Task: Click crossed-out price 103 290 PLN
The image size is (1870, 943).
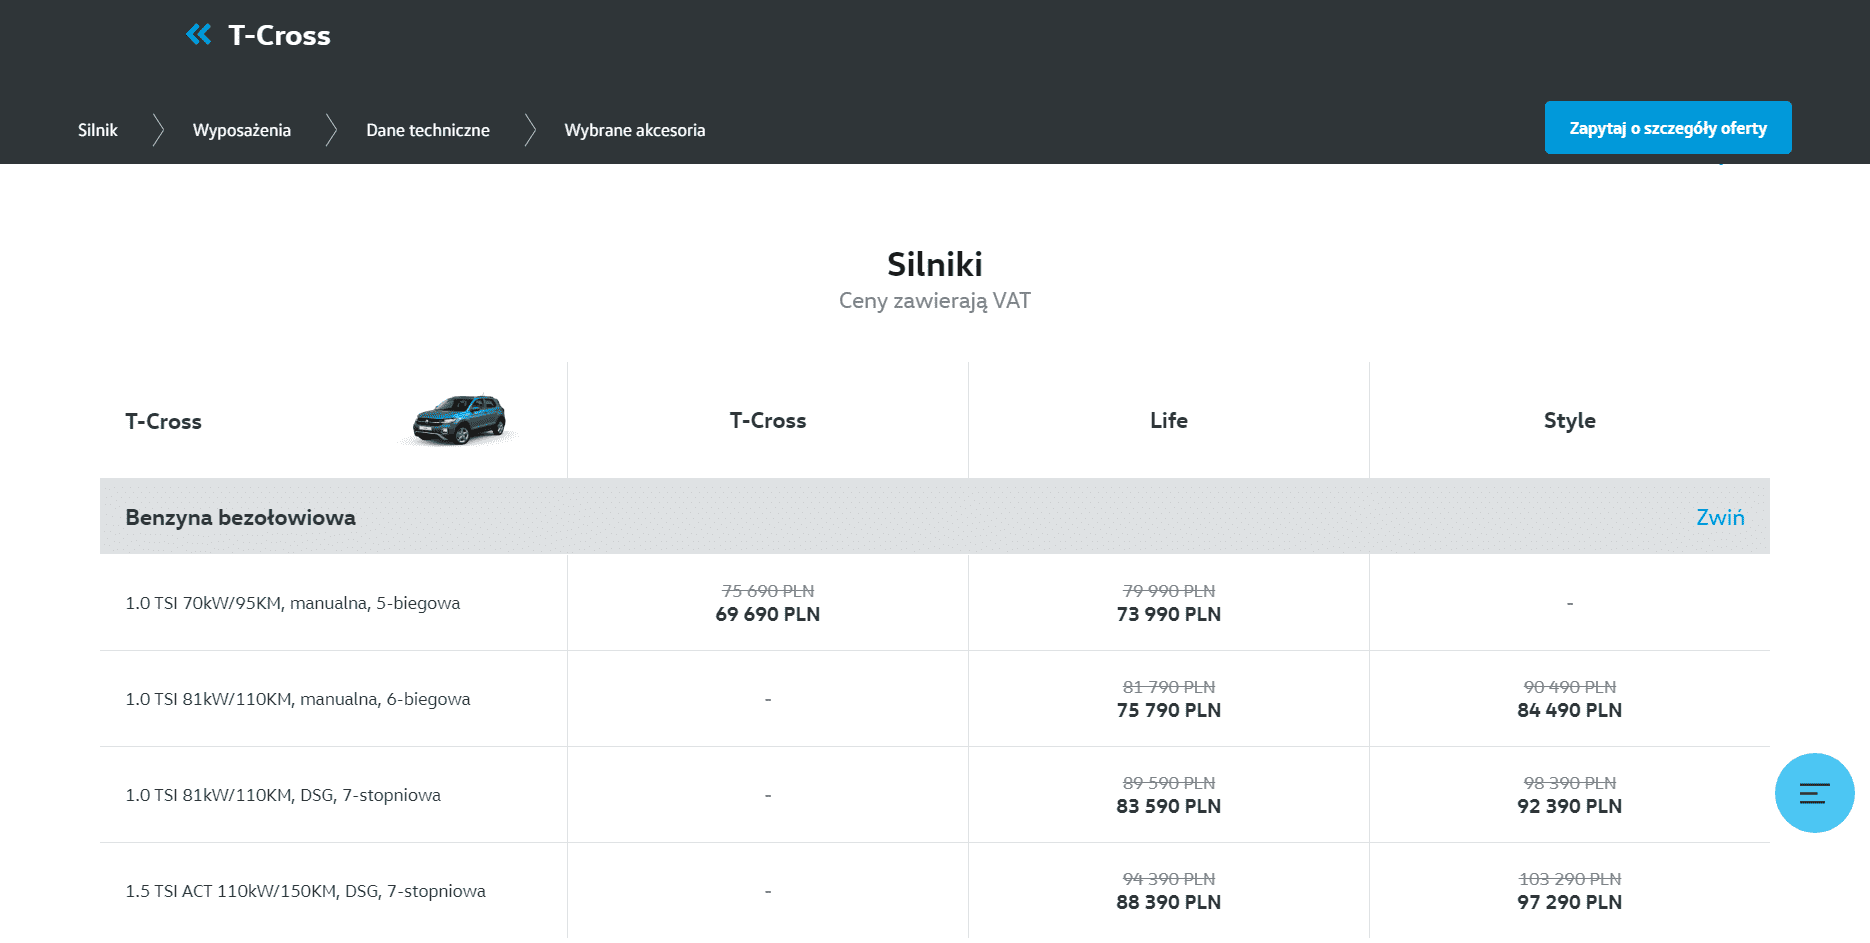Action: pos(1570,879)
